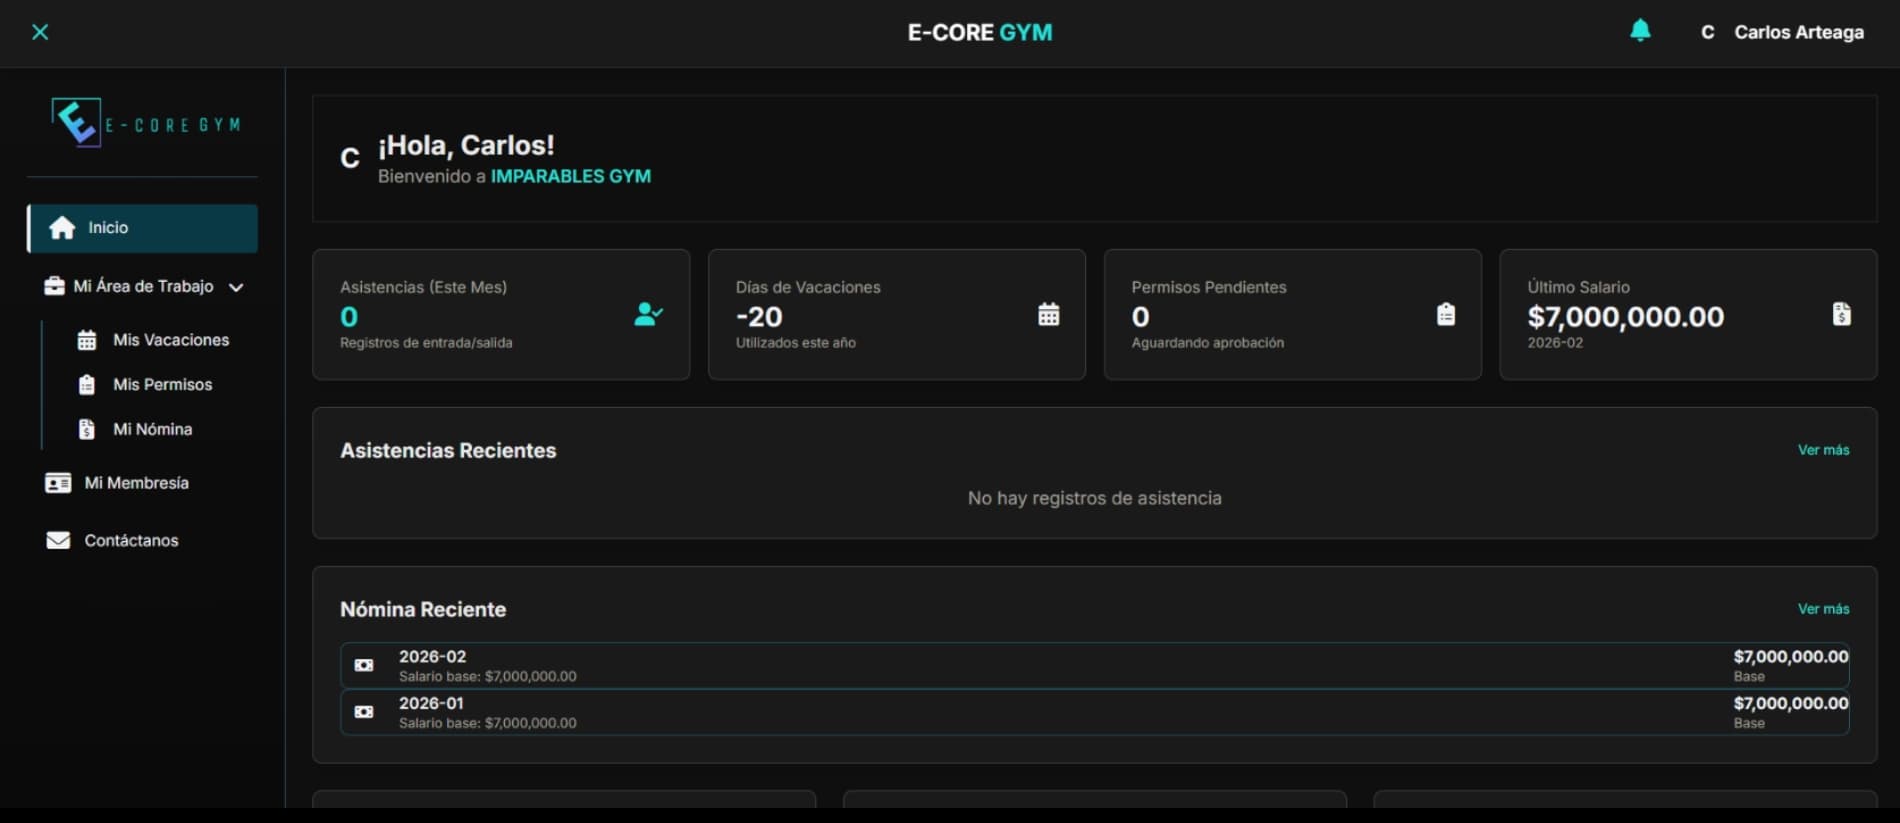Click the Nómina Reciente heading
Viewport: 1900px width, 823px height.
423,610
